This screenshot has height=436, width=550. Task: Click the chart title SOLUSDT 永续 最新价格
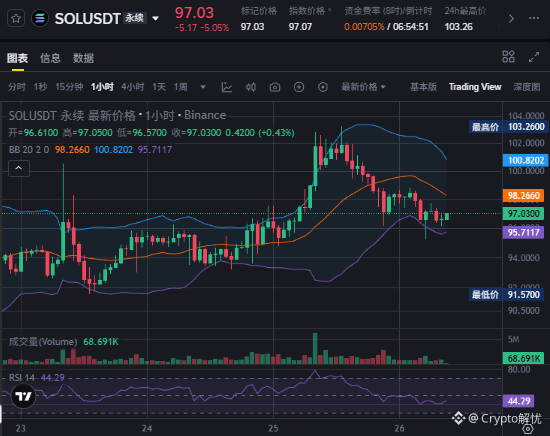pyautogui.click(x=72, y=115)
